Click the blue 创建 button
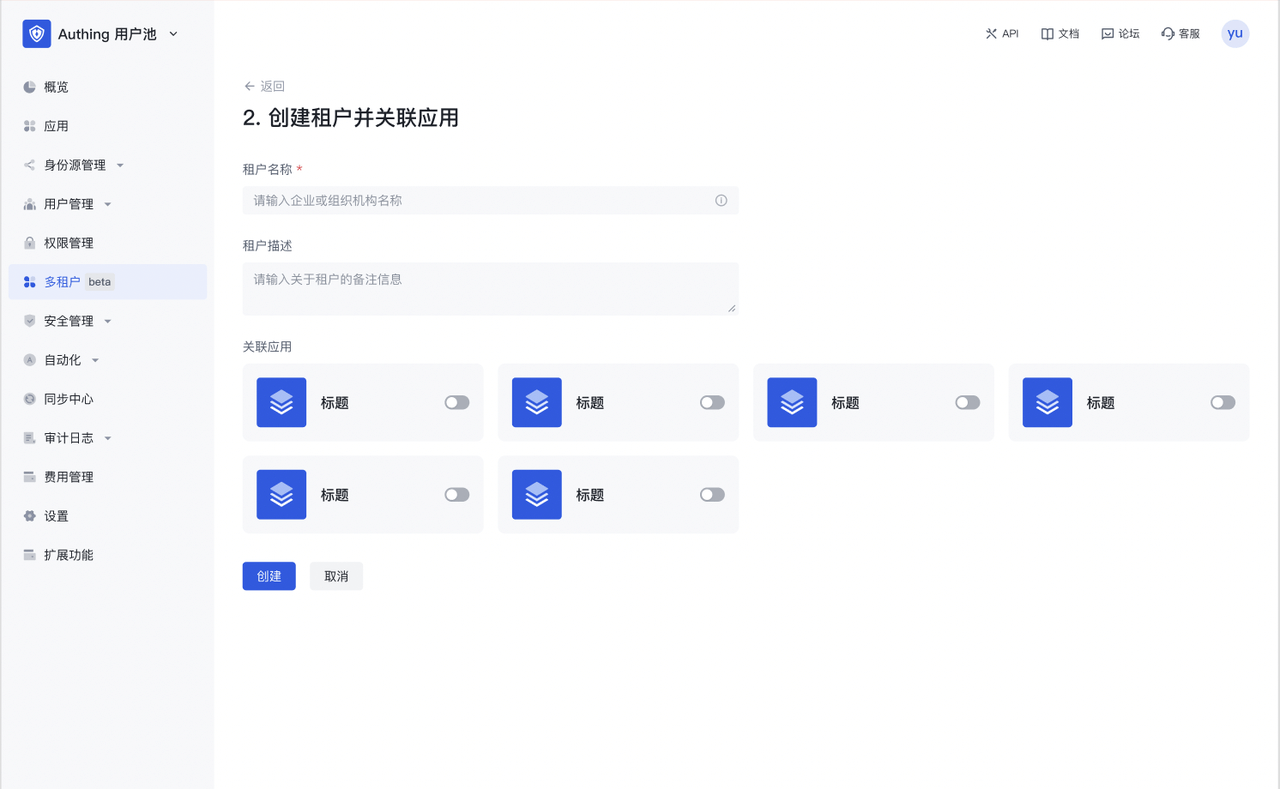 click(x=269, y=576)
